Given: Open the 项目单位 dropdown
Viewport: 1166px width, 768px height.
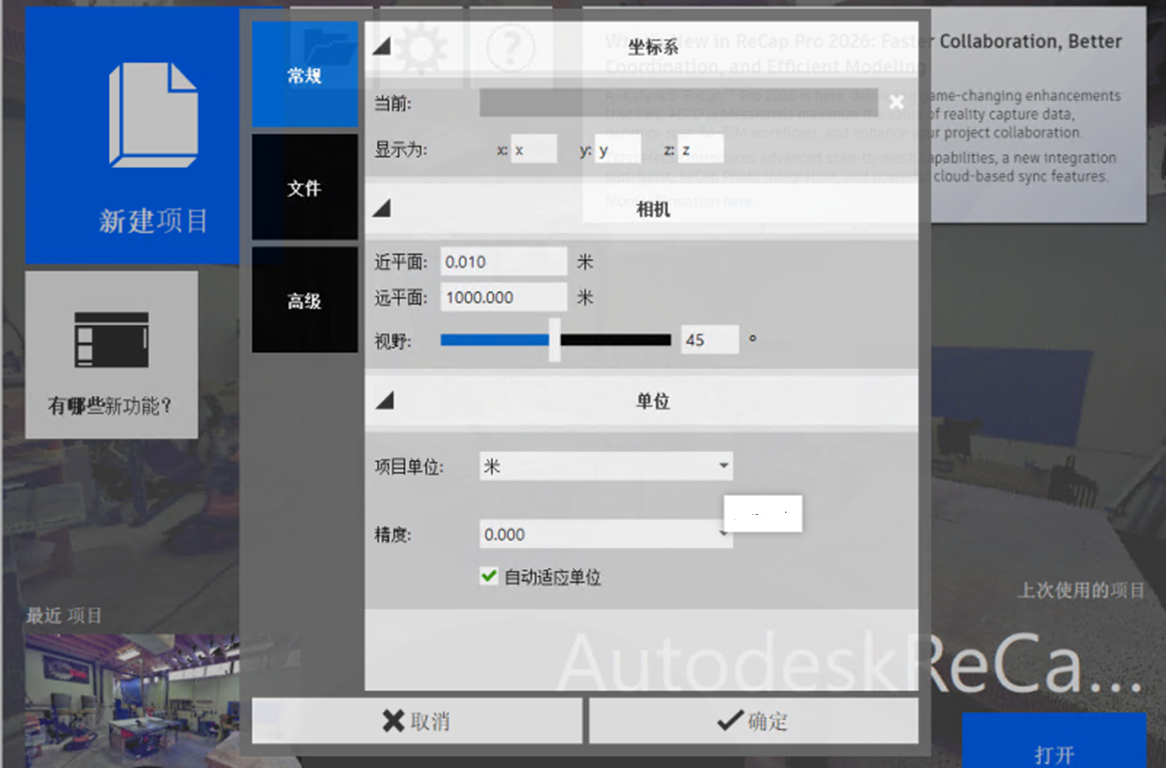Looking at the screenshot, I should [x=605, y=466].
